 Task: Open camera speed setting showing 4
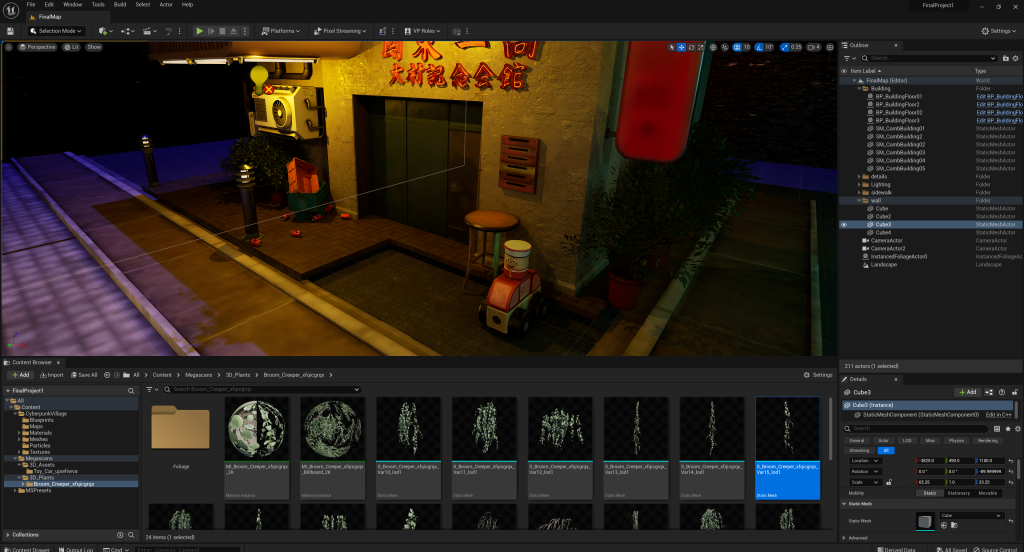point(814,47)
